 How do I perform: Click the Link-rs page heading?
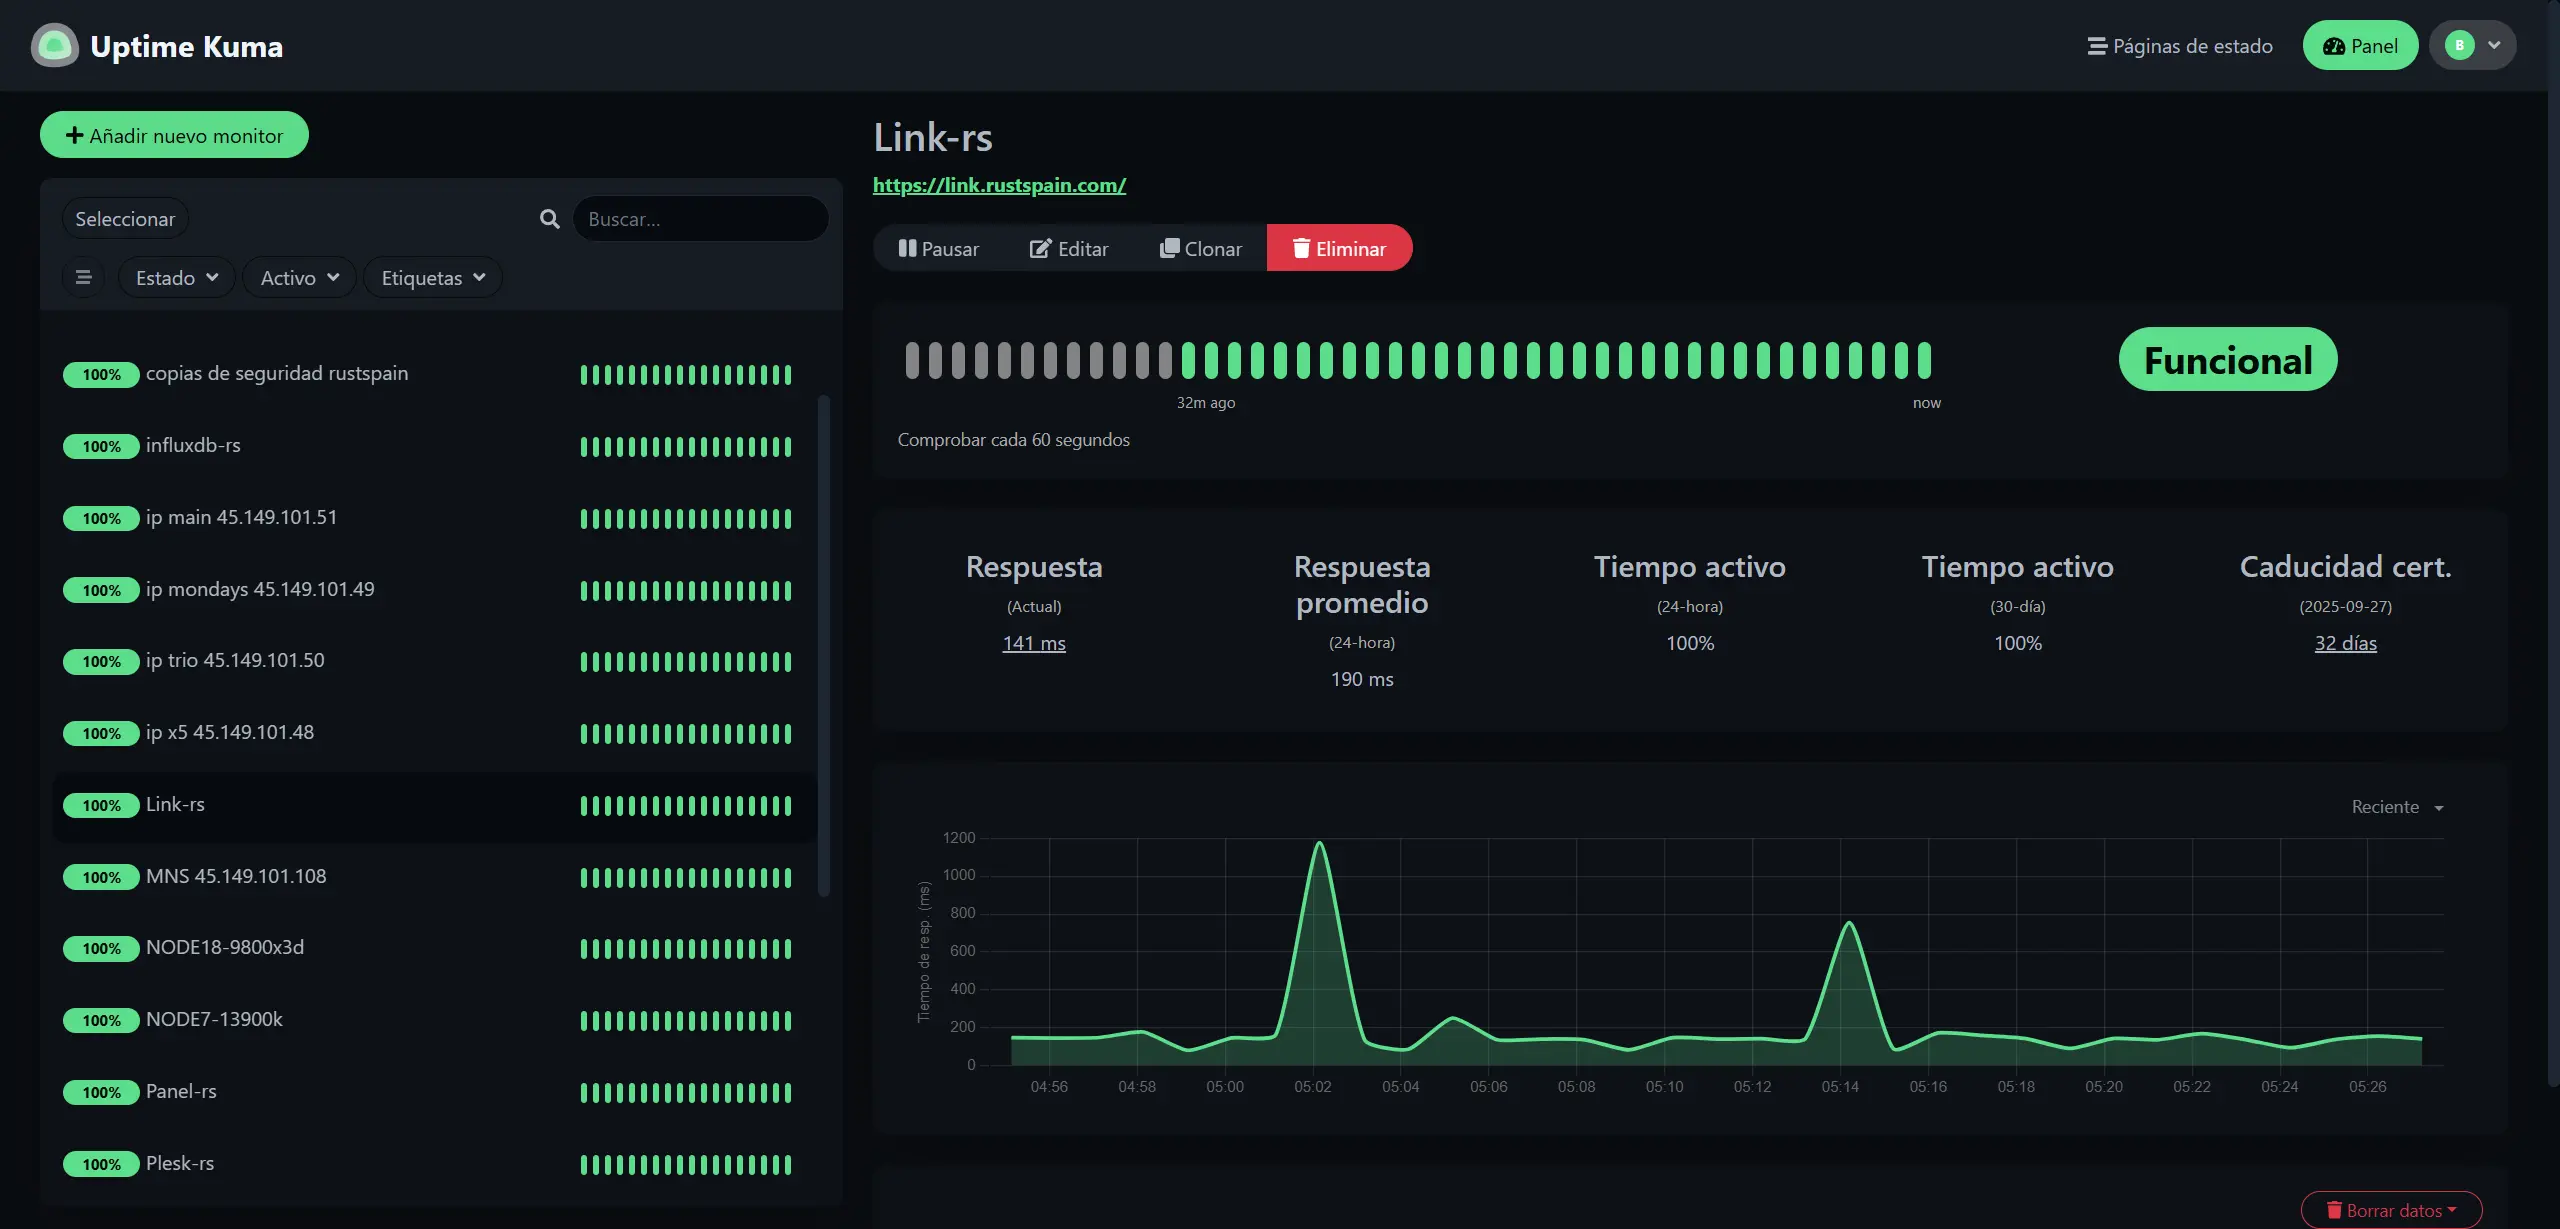[x=933, y=137]
